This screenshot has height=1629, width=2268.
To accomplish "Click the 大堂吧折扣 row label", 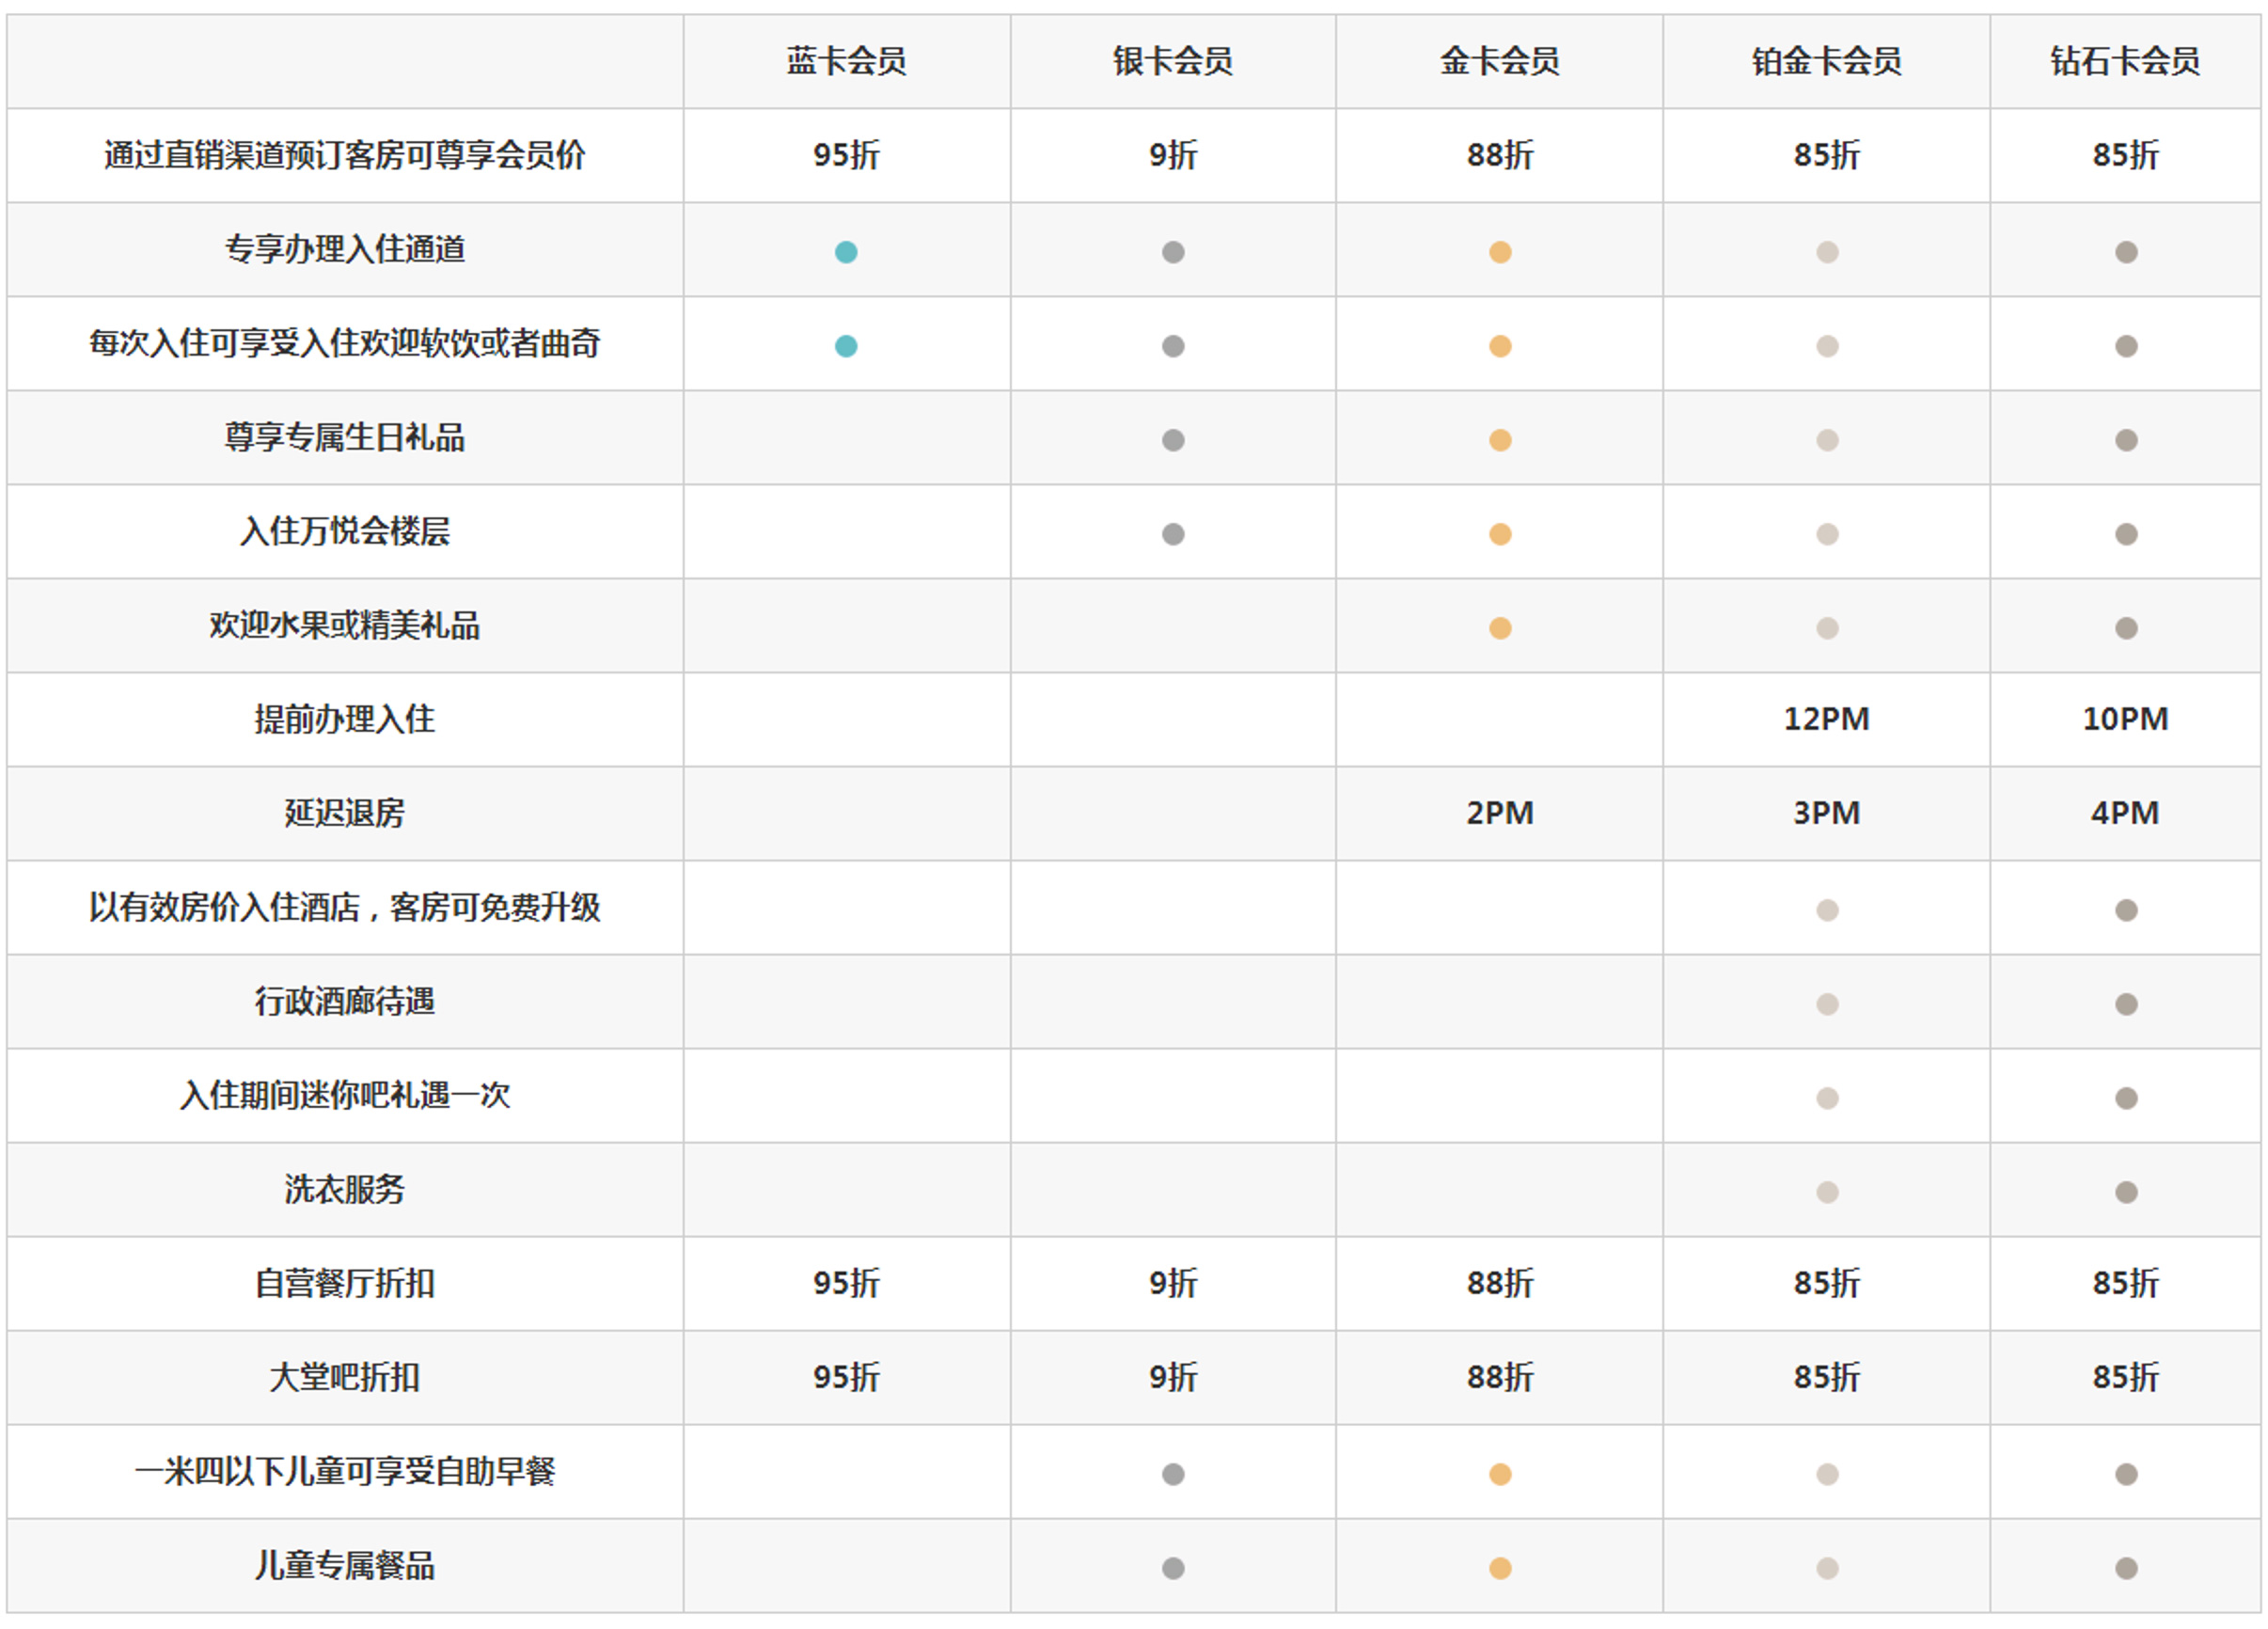I will click(344, 1377).
